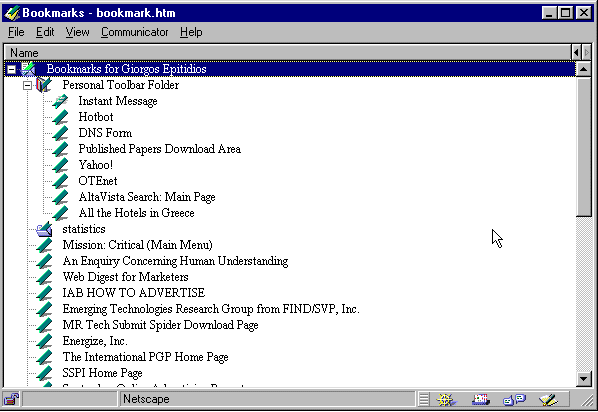Image resolution: width=598 pixels, height=412 pixels.
Task: Open the Discussions icon in the component bar
Action: [514, 399]
